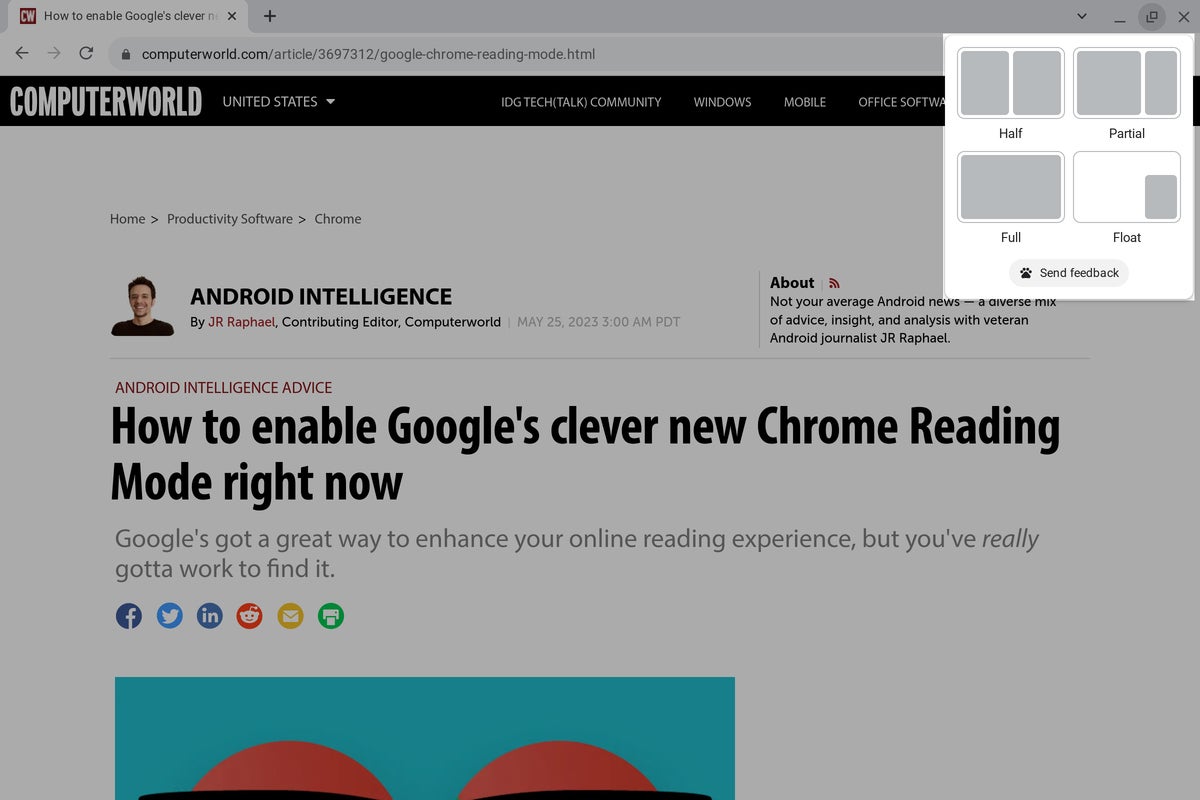Share the article on Reddit
The width and height of the screenshot is (1200, 800).
[x=250, y=616]
